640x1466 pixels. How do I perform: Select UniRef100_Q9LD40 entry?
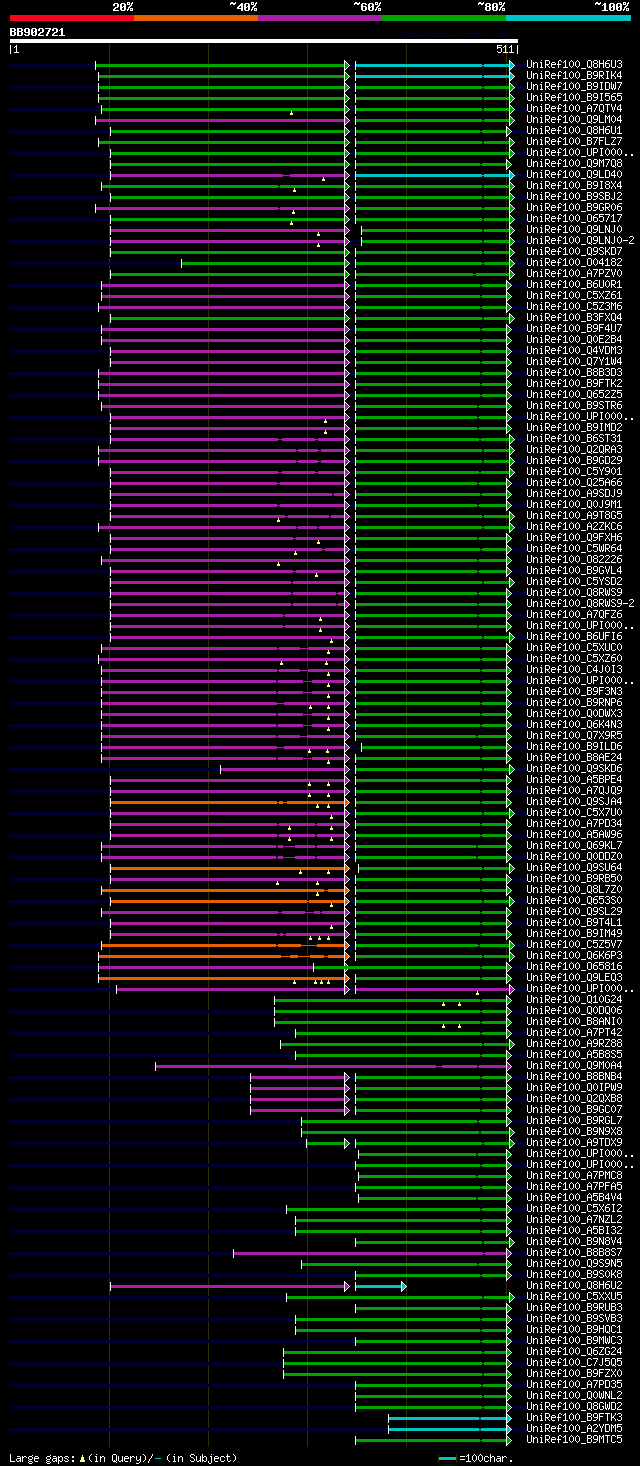click(574, 174)
